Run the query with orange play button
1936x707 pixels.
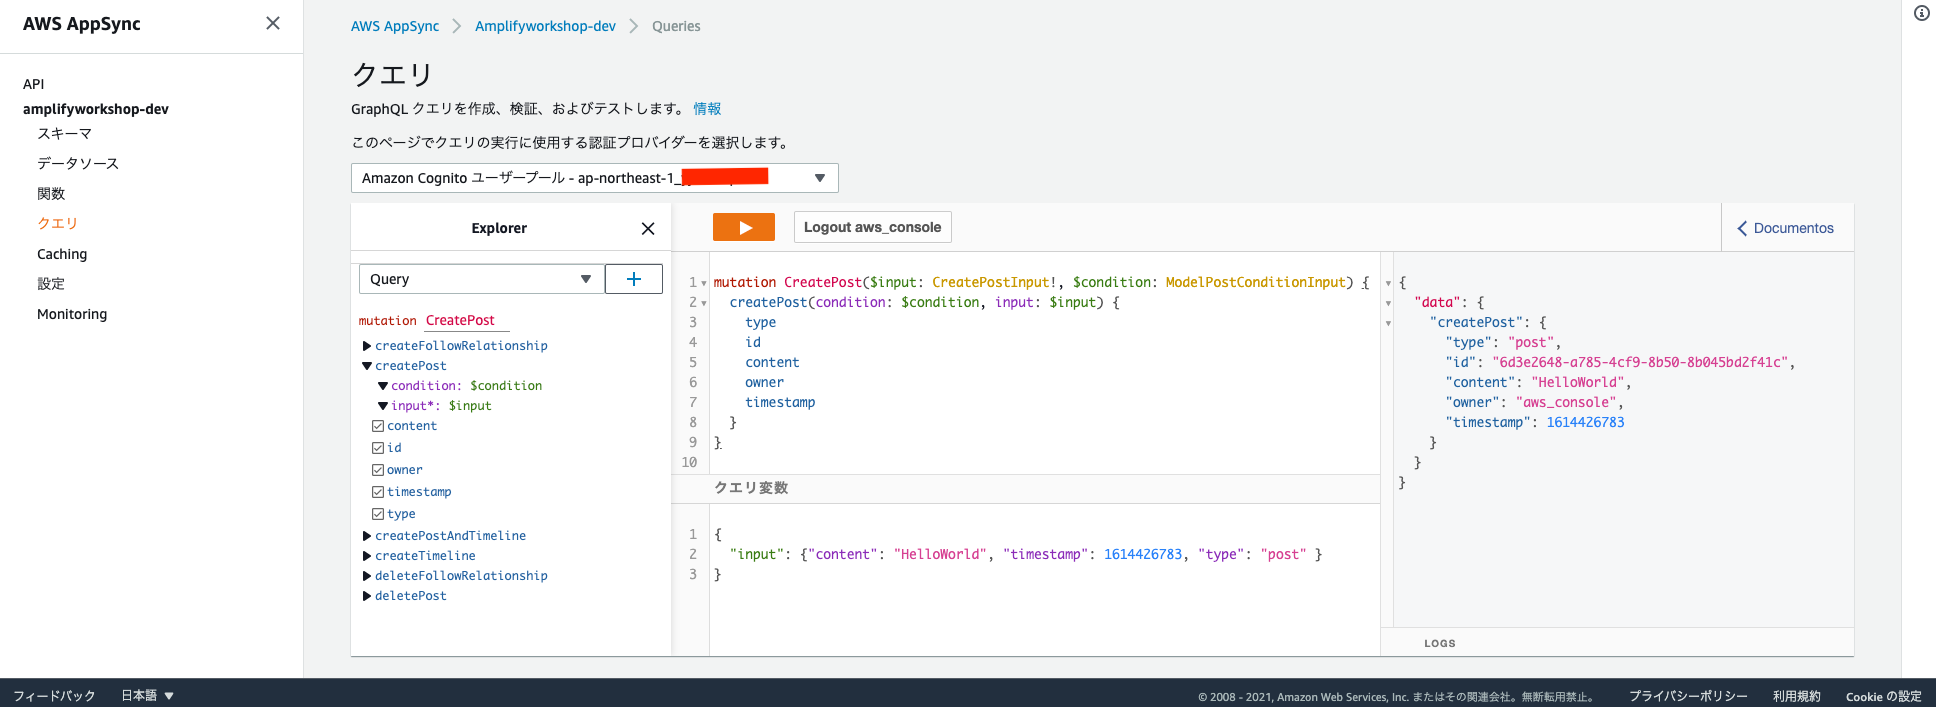743,227
